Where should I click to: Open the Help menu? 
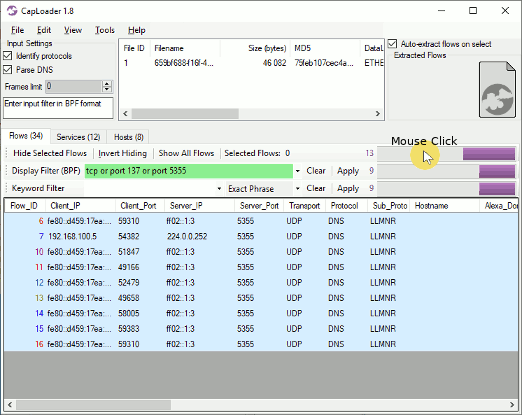pyautogui.click(x=137, y=30)
